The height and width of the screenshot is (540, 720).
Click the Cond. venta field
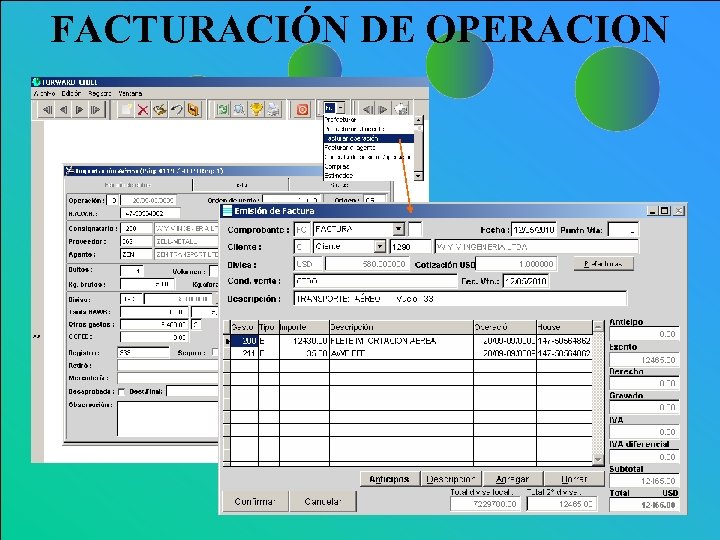coord(375,281)
